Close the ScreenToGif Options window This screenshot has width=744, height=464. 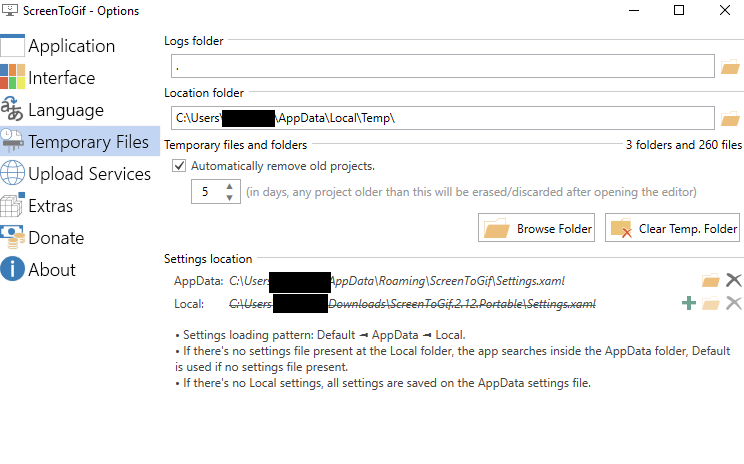point(725,10)
